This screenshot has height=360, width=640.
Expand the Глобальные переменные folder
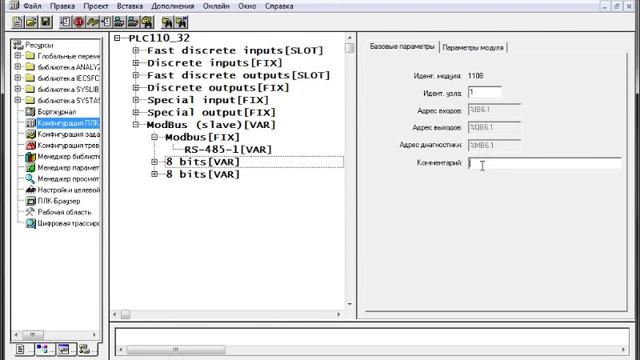18,56
